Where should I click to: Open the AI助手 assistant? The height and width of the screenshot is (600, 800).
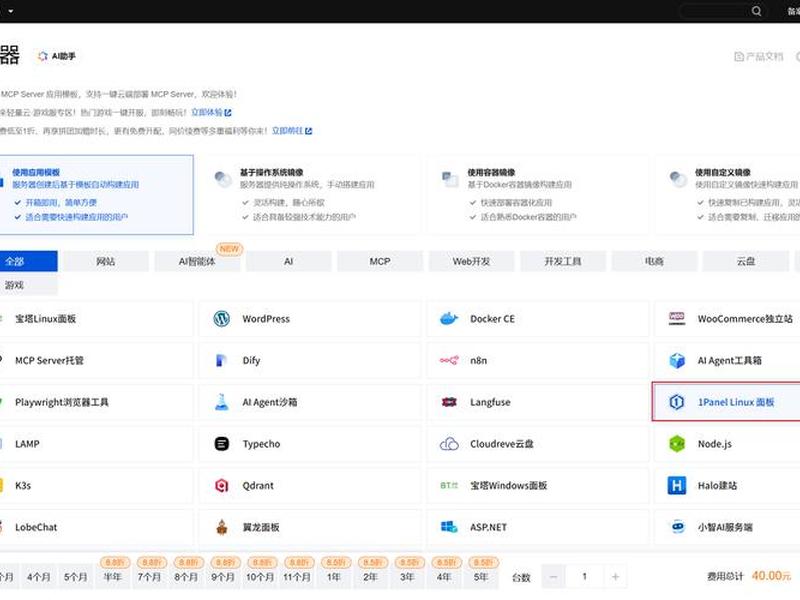click(x=56, y=56)
